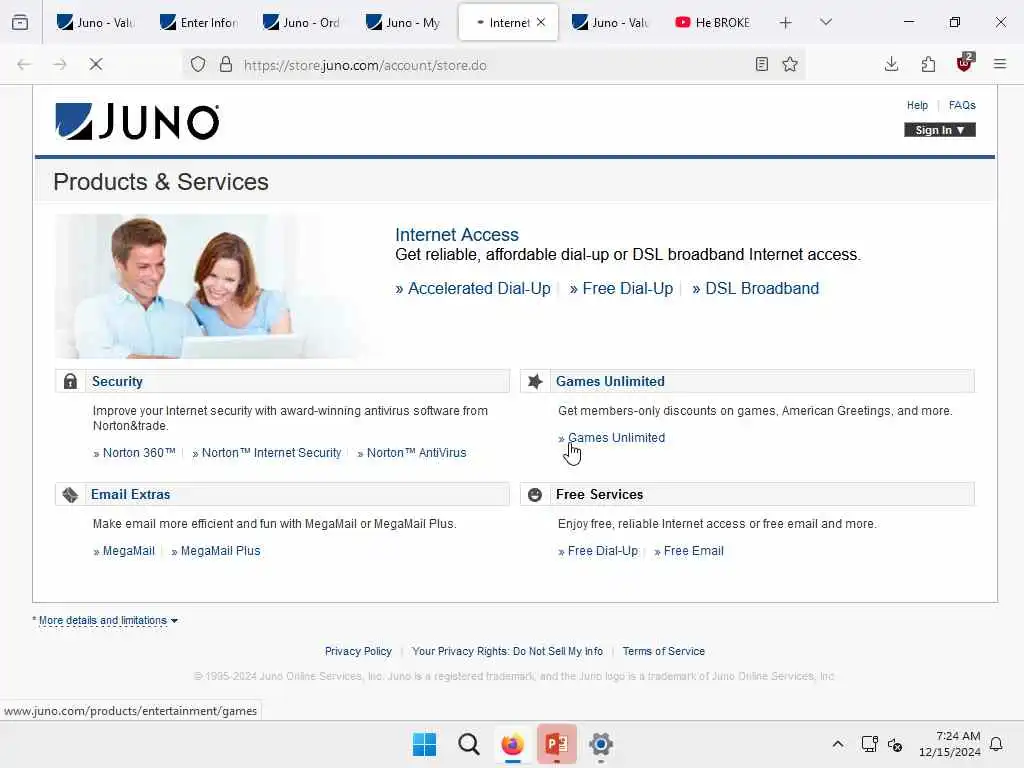Open notification bell in taskbar
The width and height of the screenshot is (1024, 768).
tap(996, 744)
